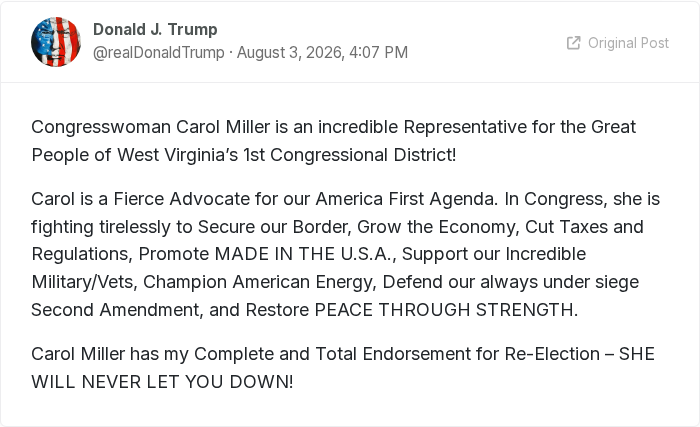Click the text WILL NEVER LET YOU DOWN!
The image size is (700, 427).
[x=162, y=382]
